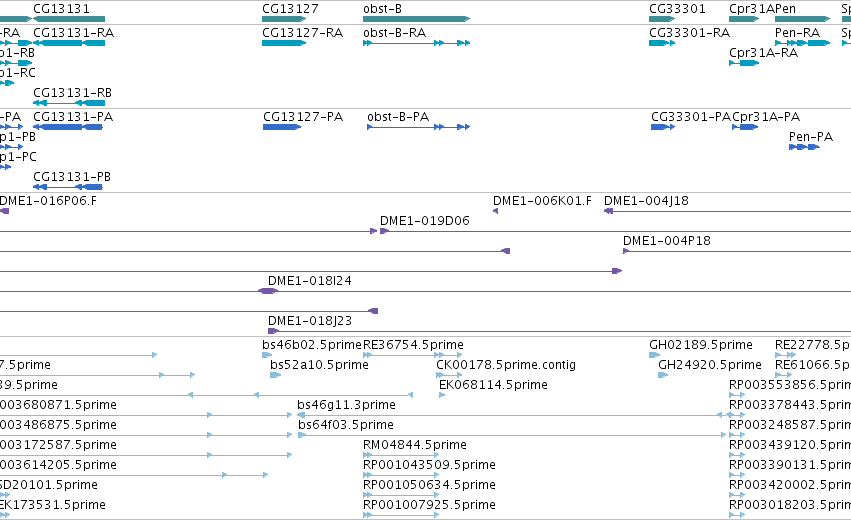
Task: Select the bs64f03.5prime EST feature
Action: [512, 435]
